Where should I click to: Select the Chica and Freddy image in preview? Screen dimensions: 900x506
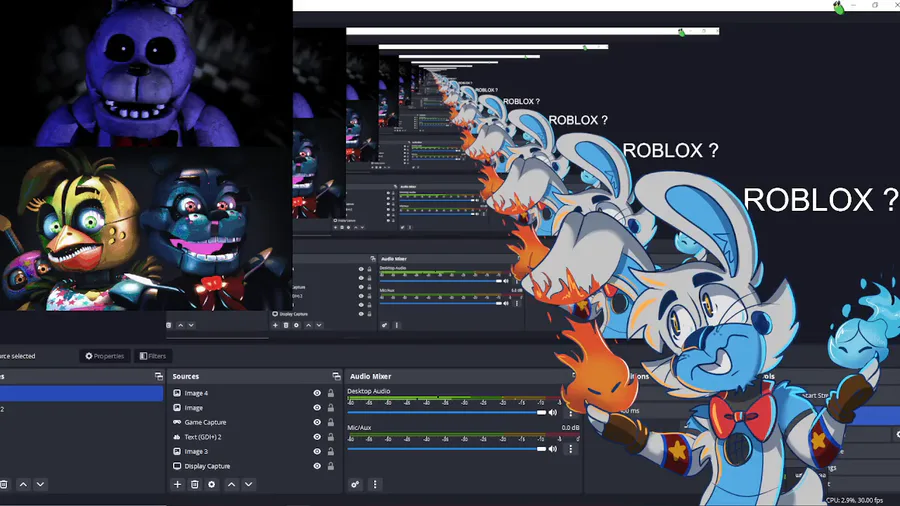coord(146,228)
